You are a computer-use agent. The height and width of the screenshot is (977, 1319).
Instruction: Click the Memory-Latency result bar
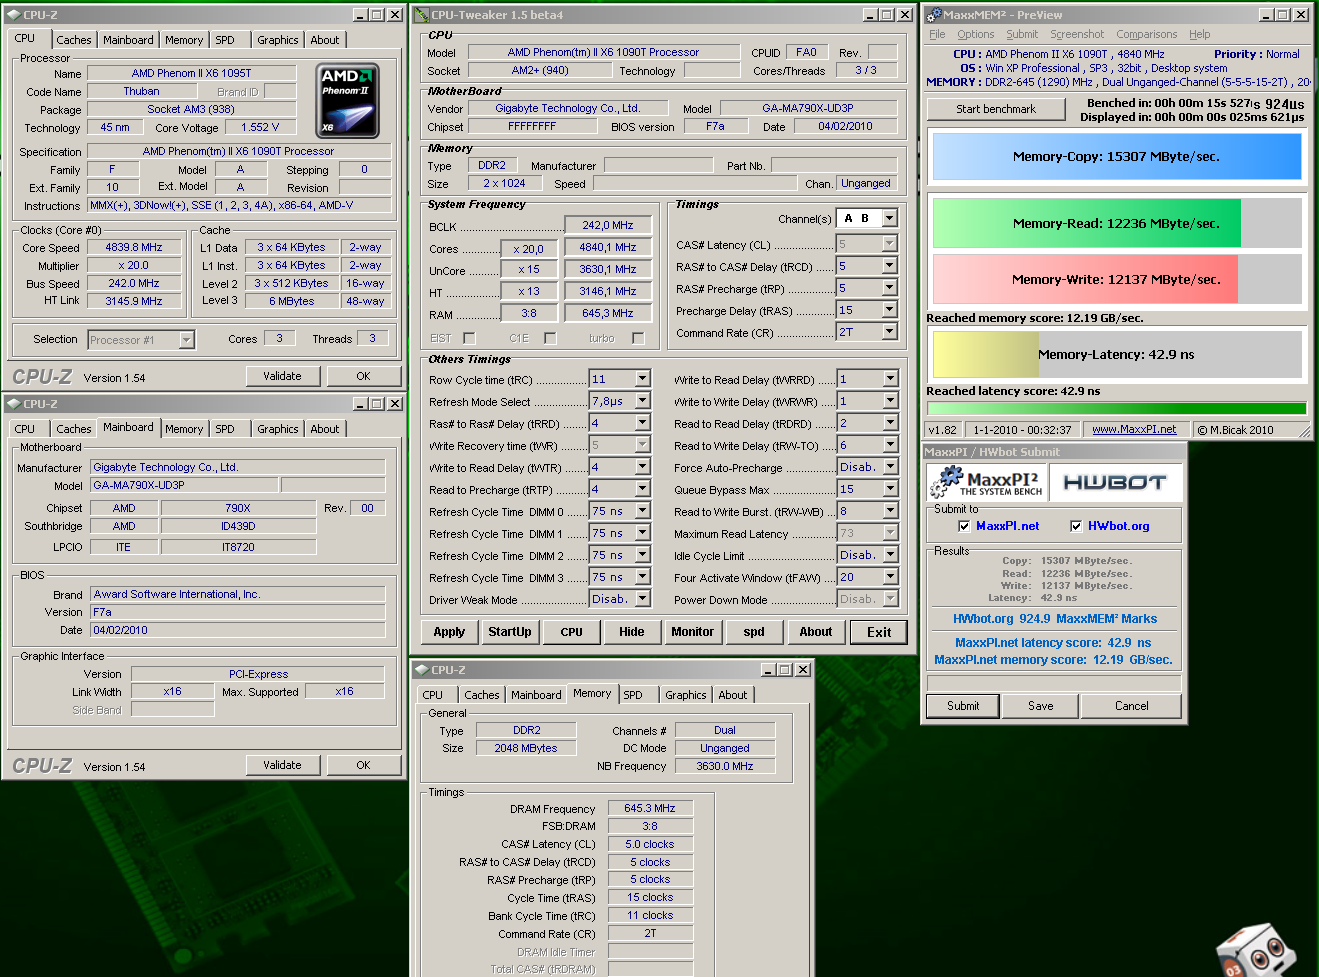click(1117, 354)
